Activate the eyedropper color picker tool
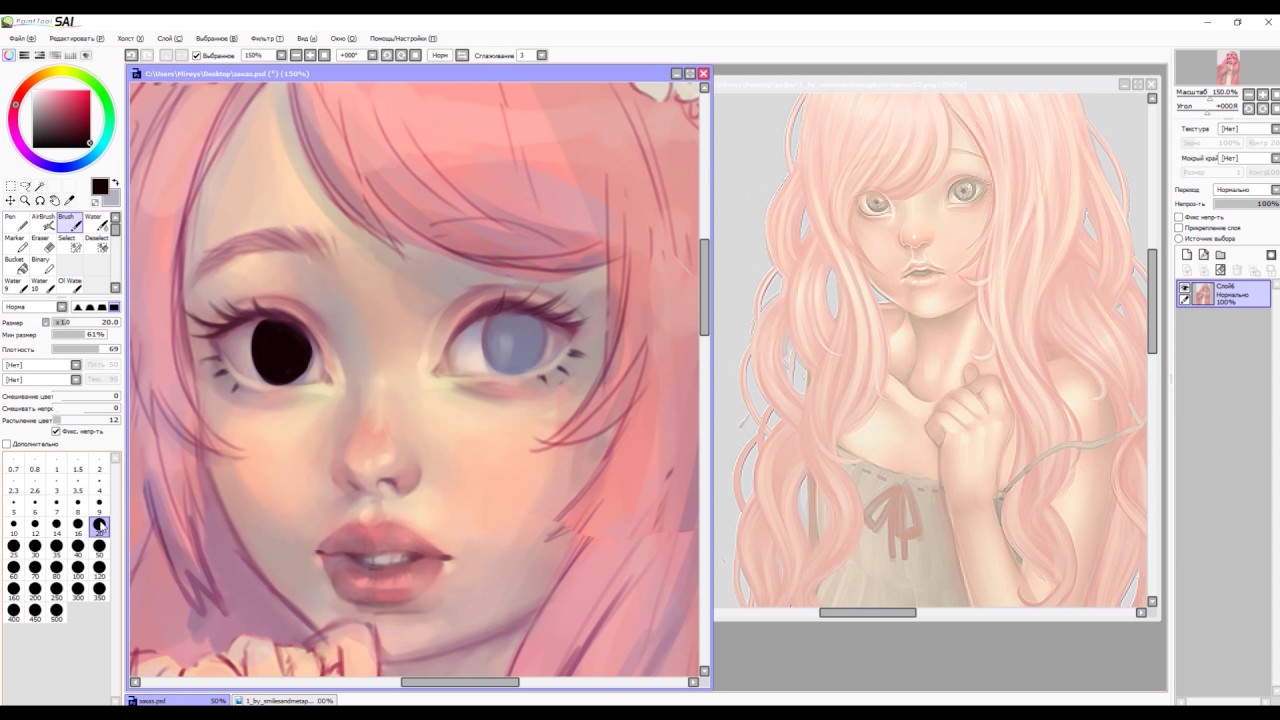Image resolution: width=1280 pixels, height=720 pixels. pos(70,201)
